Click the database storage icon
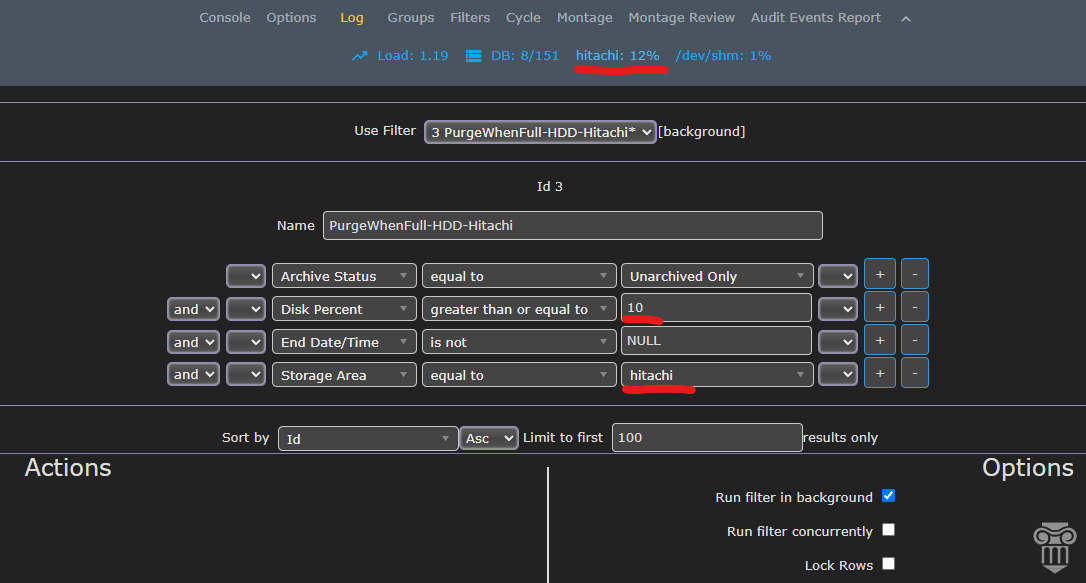This screenshot has height=583, width=1086. coord(474,56)
